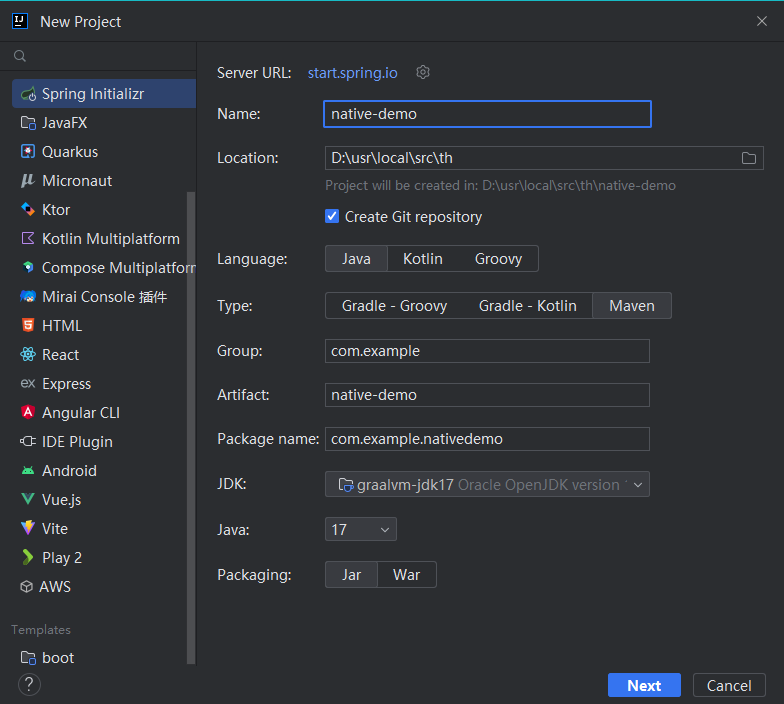Click the Artifact field native-demo

point(488,395)
